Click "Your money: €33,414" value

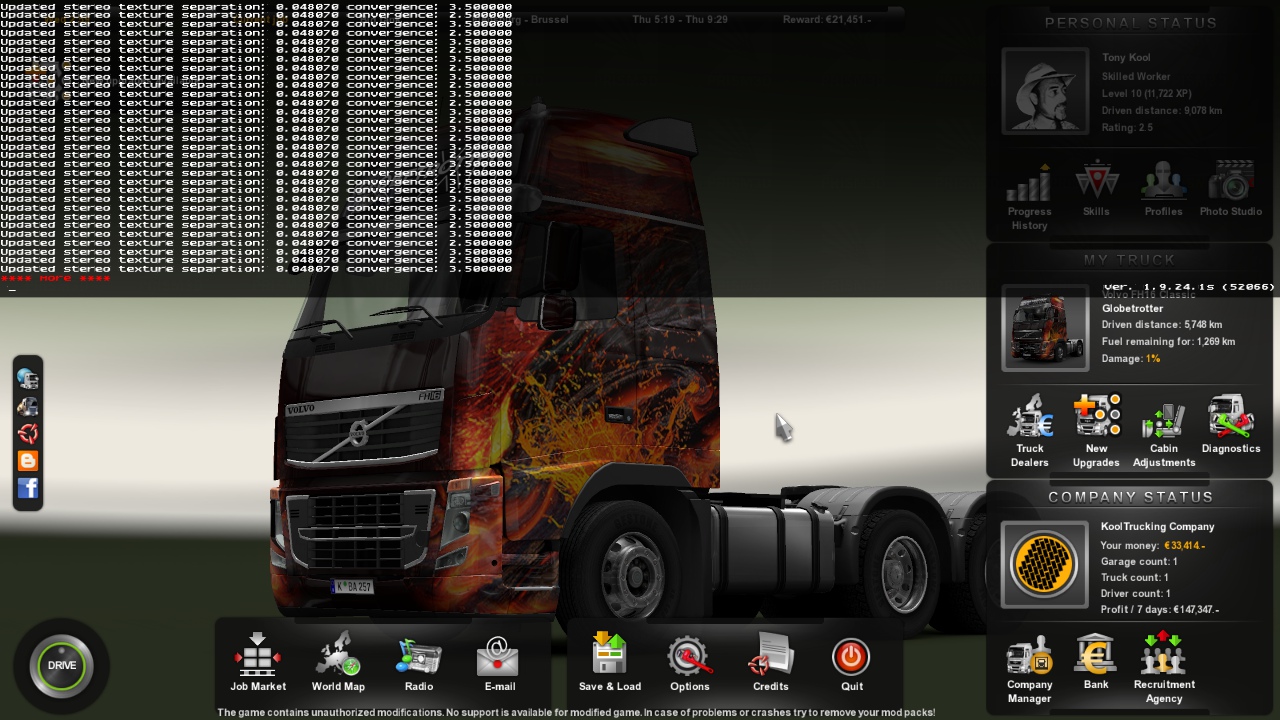click(1153, 546)
